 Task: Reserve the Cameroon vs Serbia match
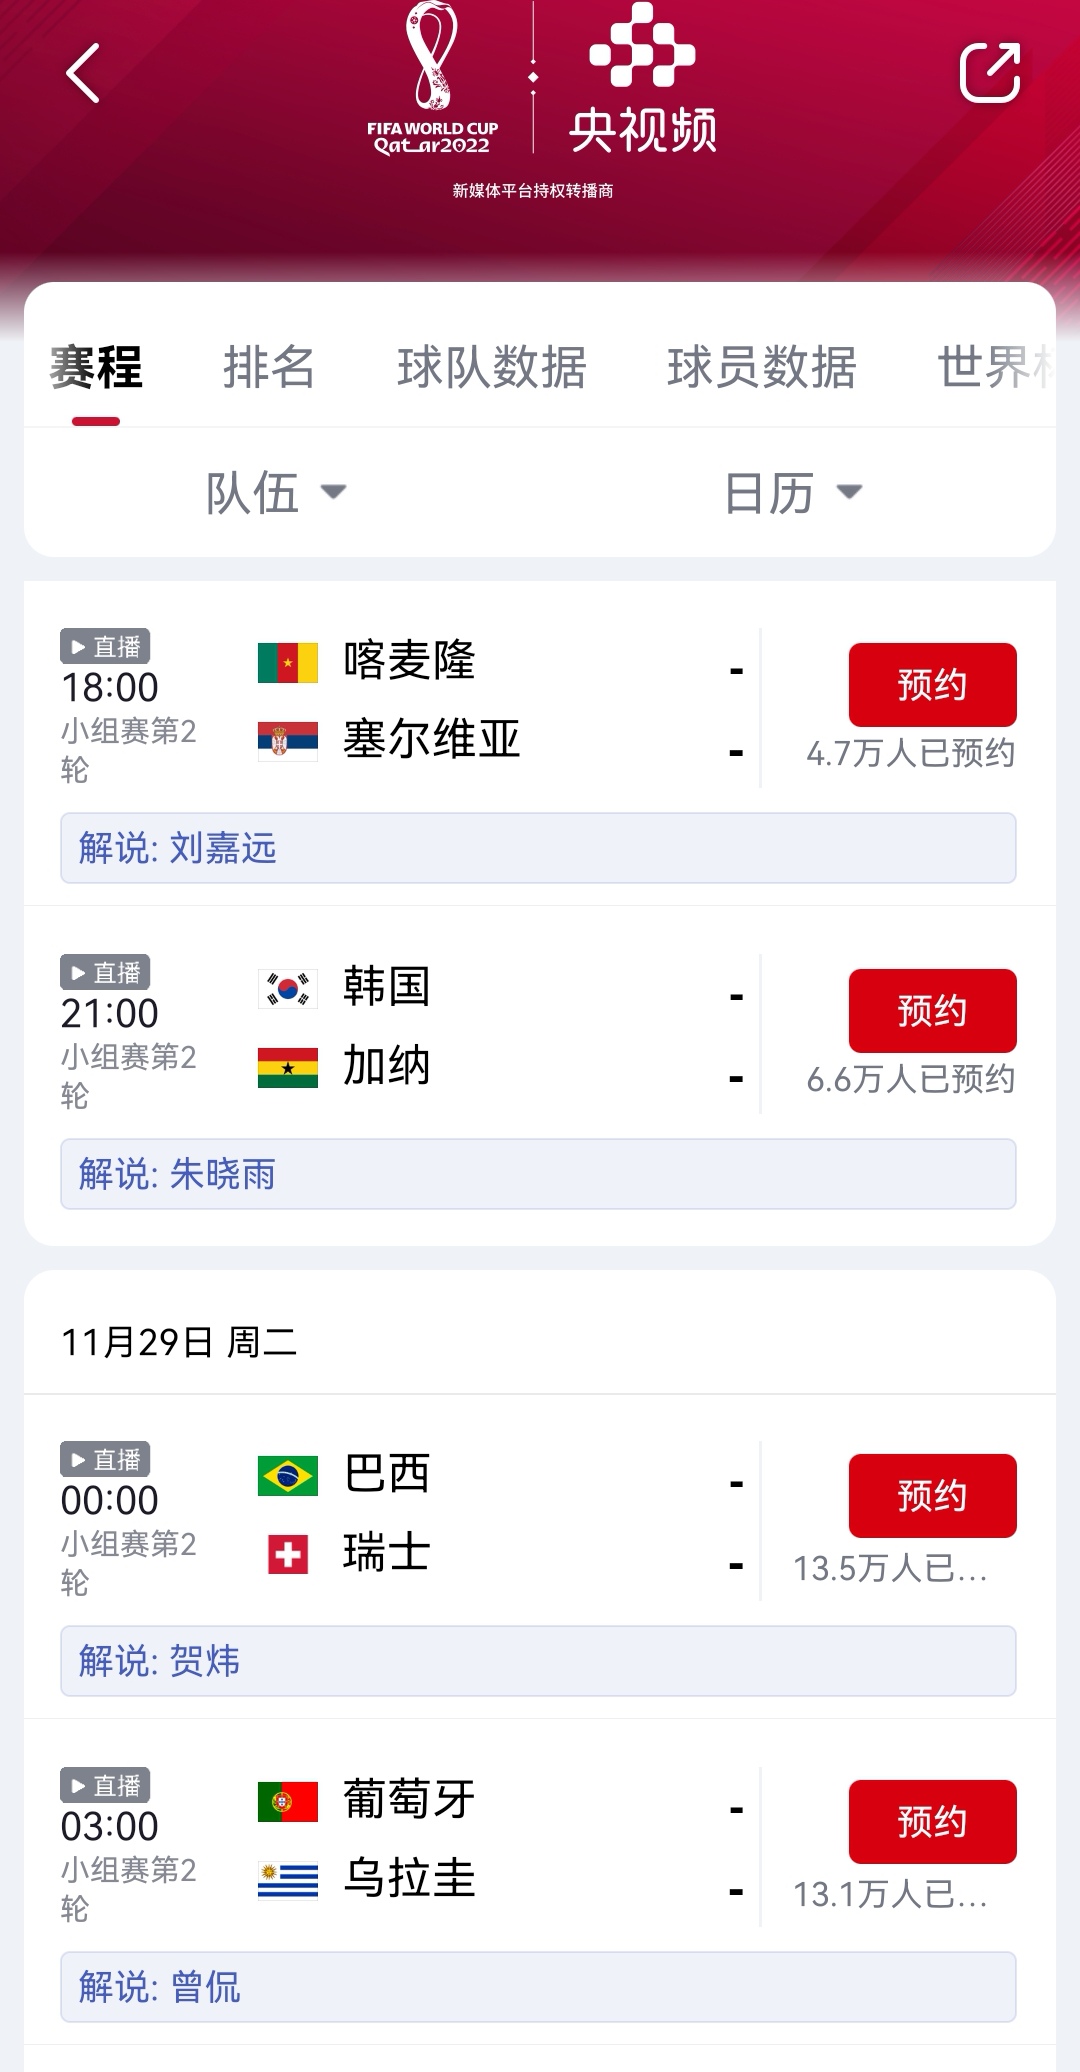click(932, 685)
